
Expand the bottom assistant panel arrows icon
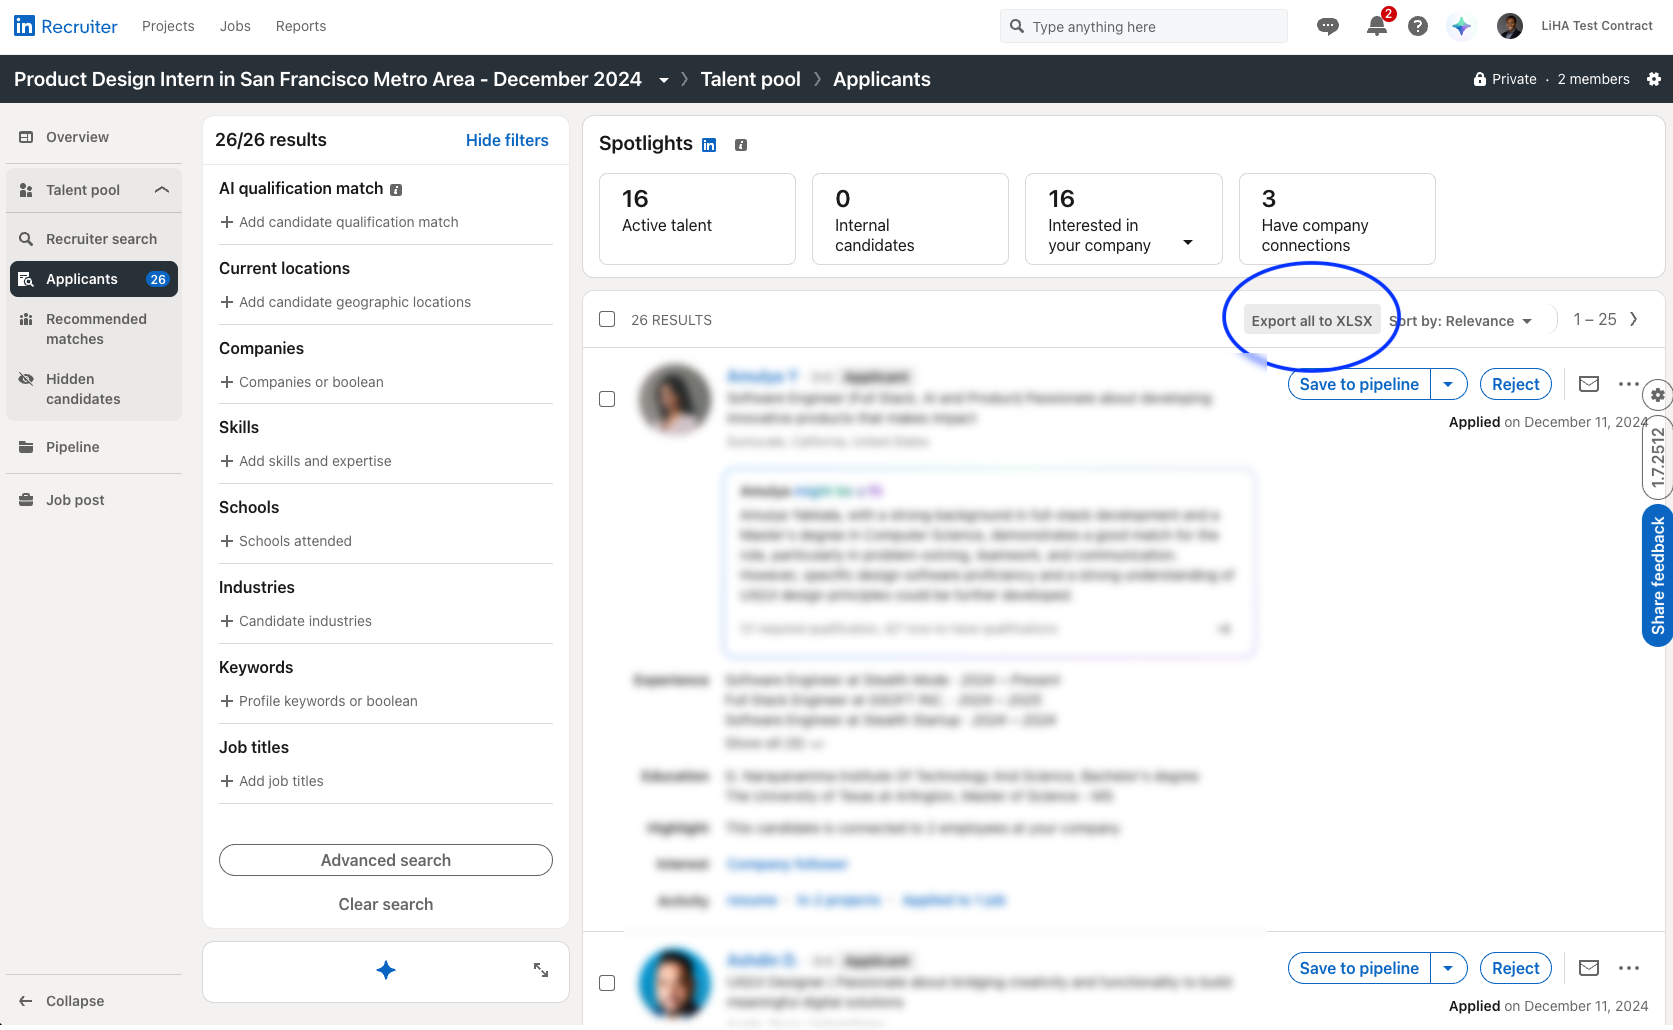point(541,970)
